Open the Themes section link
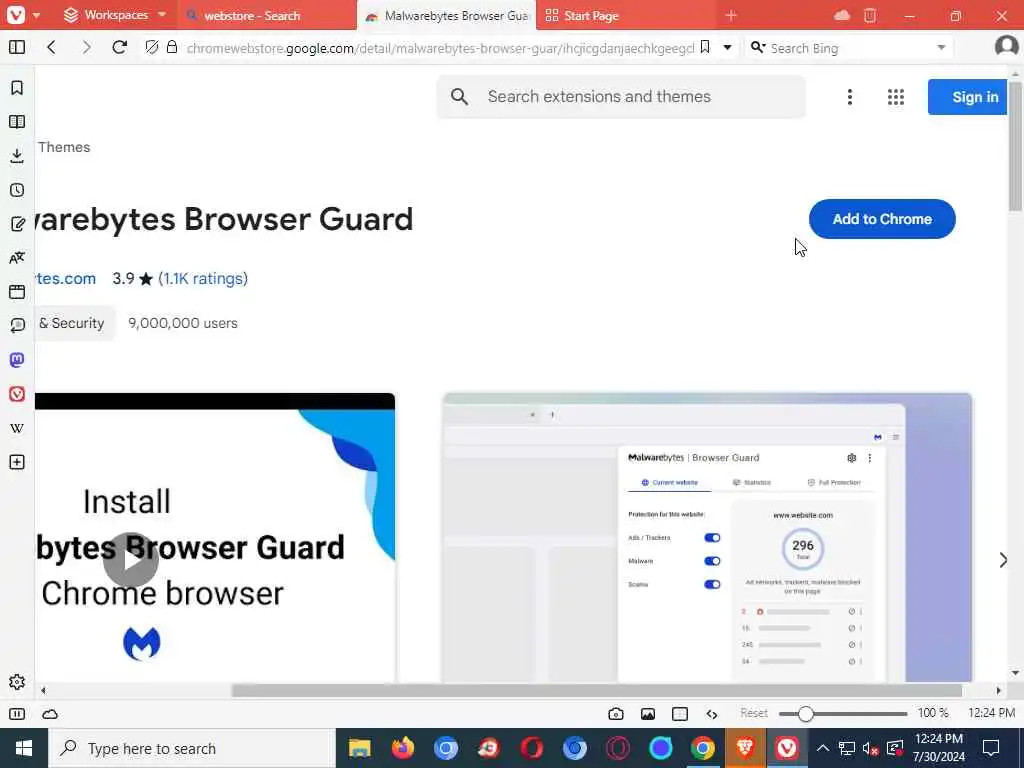 coord(64,147)
